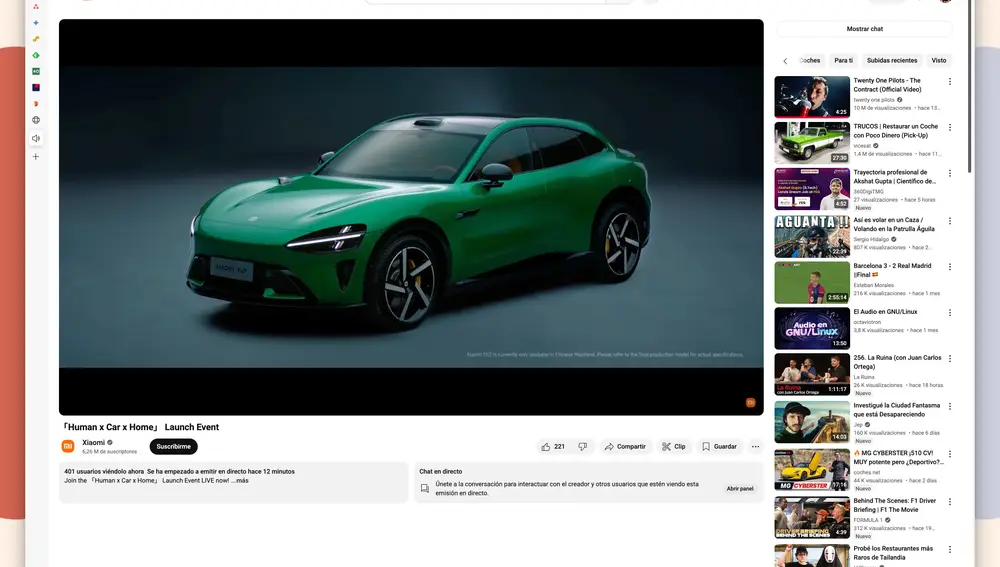
Task: Open options menu for TRUCOS Restaurar video
Action: [950, 128]
